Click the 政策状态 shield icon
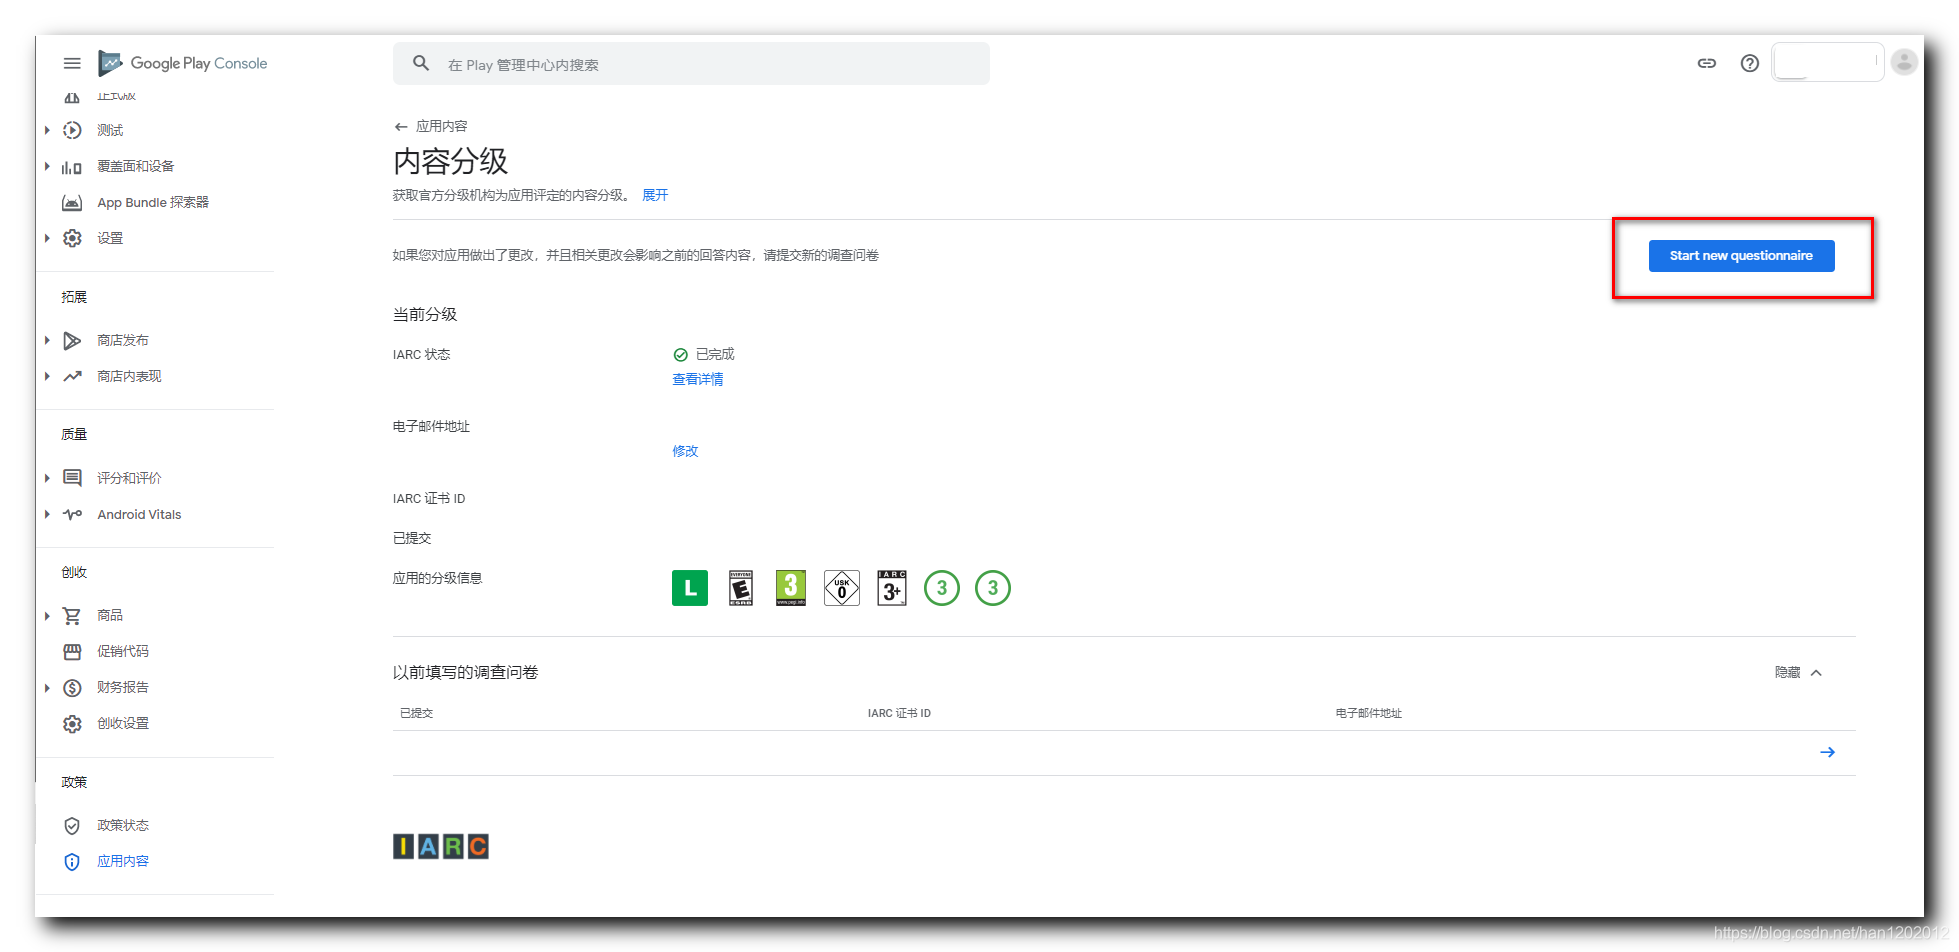This screenshot has width=1959, height=952. coord(72,826)
